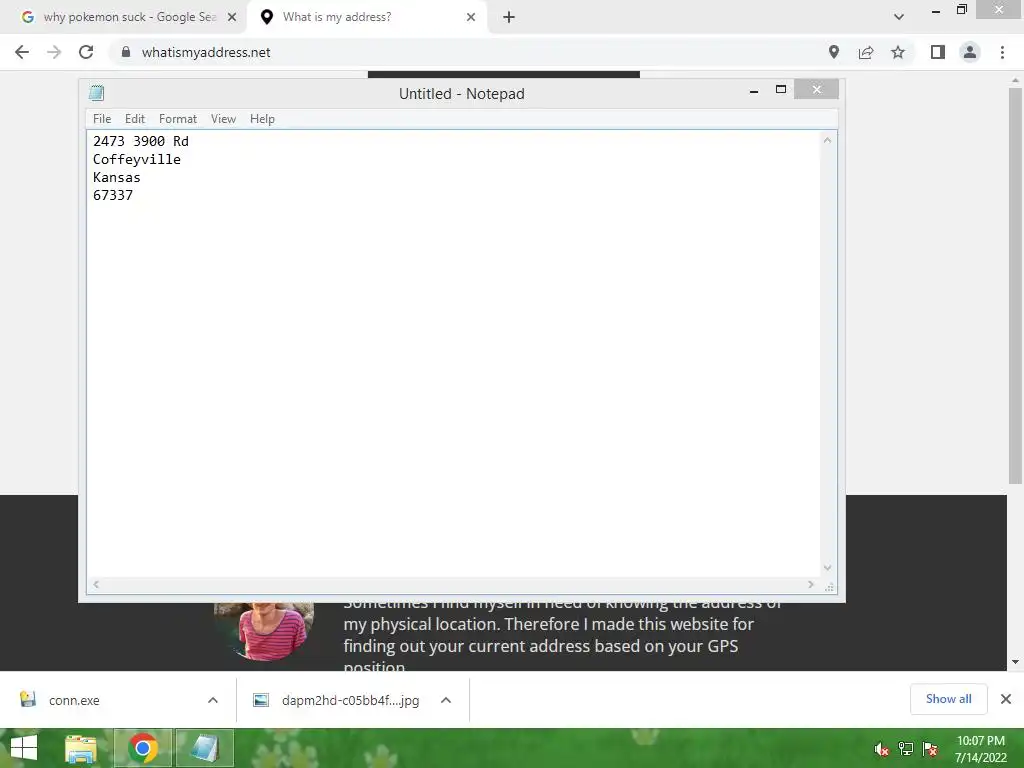Open downloaded dapm2hd jpg file
Image resolution: width=1024 pixels, height=768 pixels.
350,700
